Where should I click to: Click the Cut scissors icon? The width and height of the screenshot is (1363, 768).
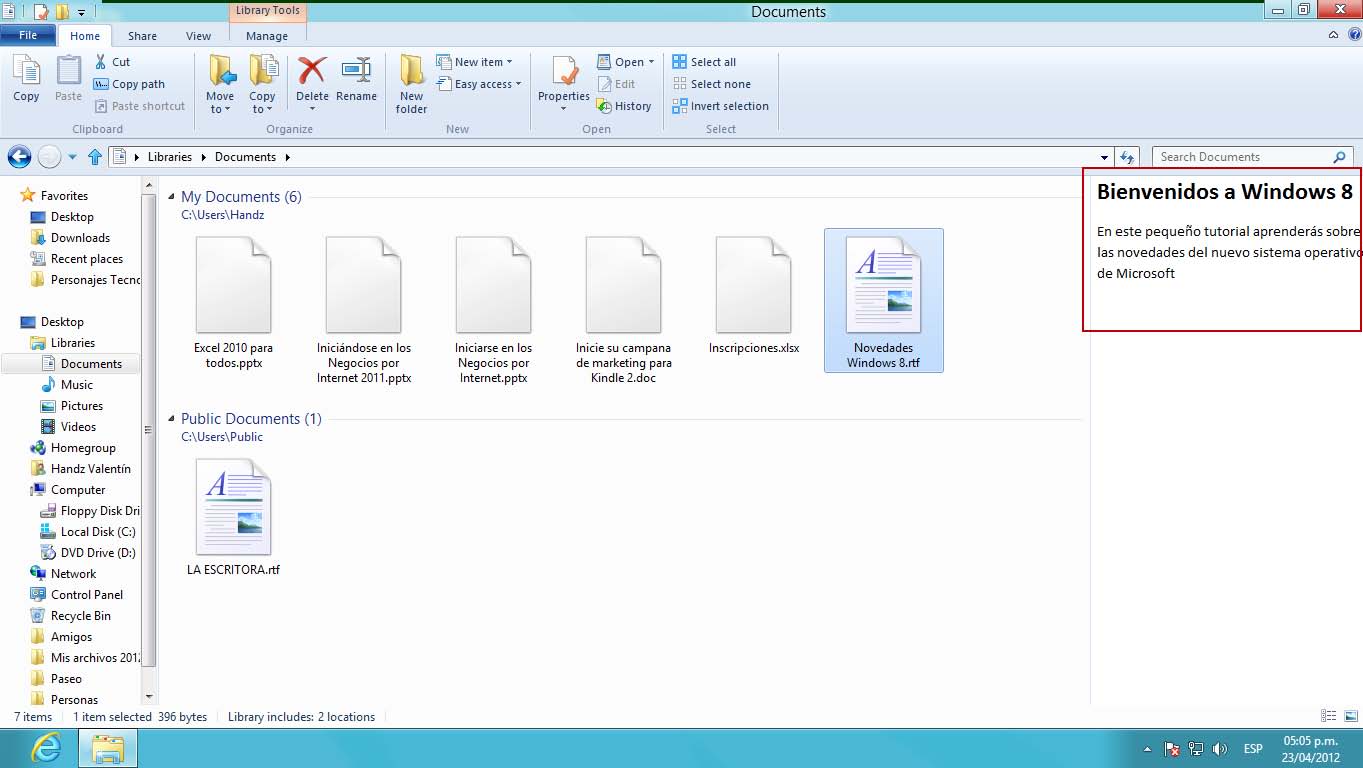tap(101, 62)
